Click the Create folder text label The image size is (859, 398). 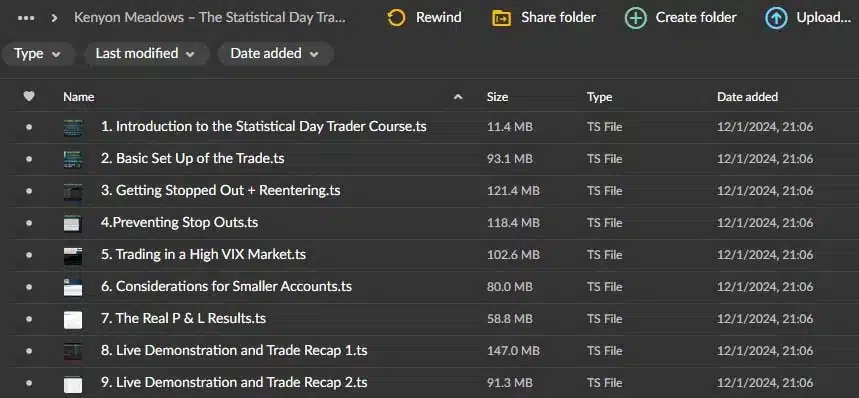click(x=696, y=18)
